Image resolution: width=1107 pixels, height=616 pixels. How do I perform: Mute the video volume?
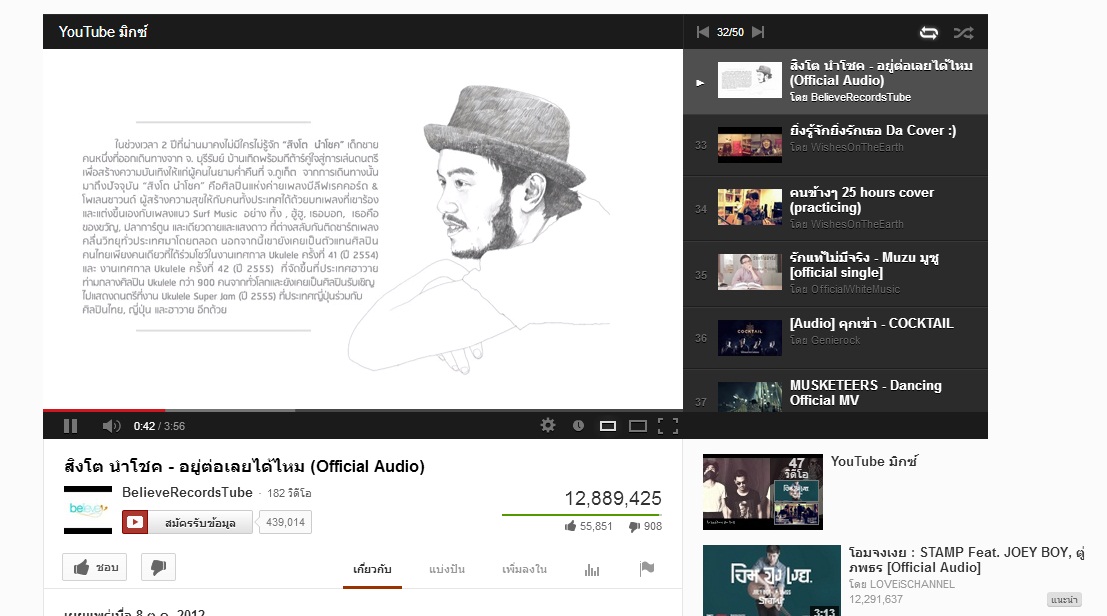point(112,425)
